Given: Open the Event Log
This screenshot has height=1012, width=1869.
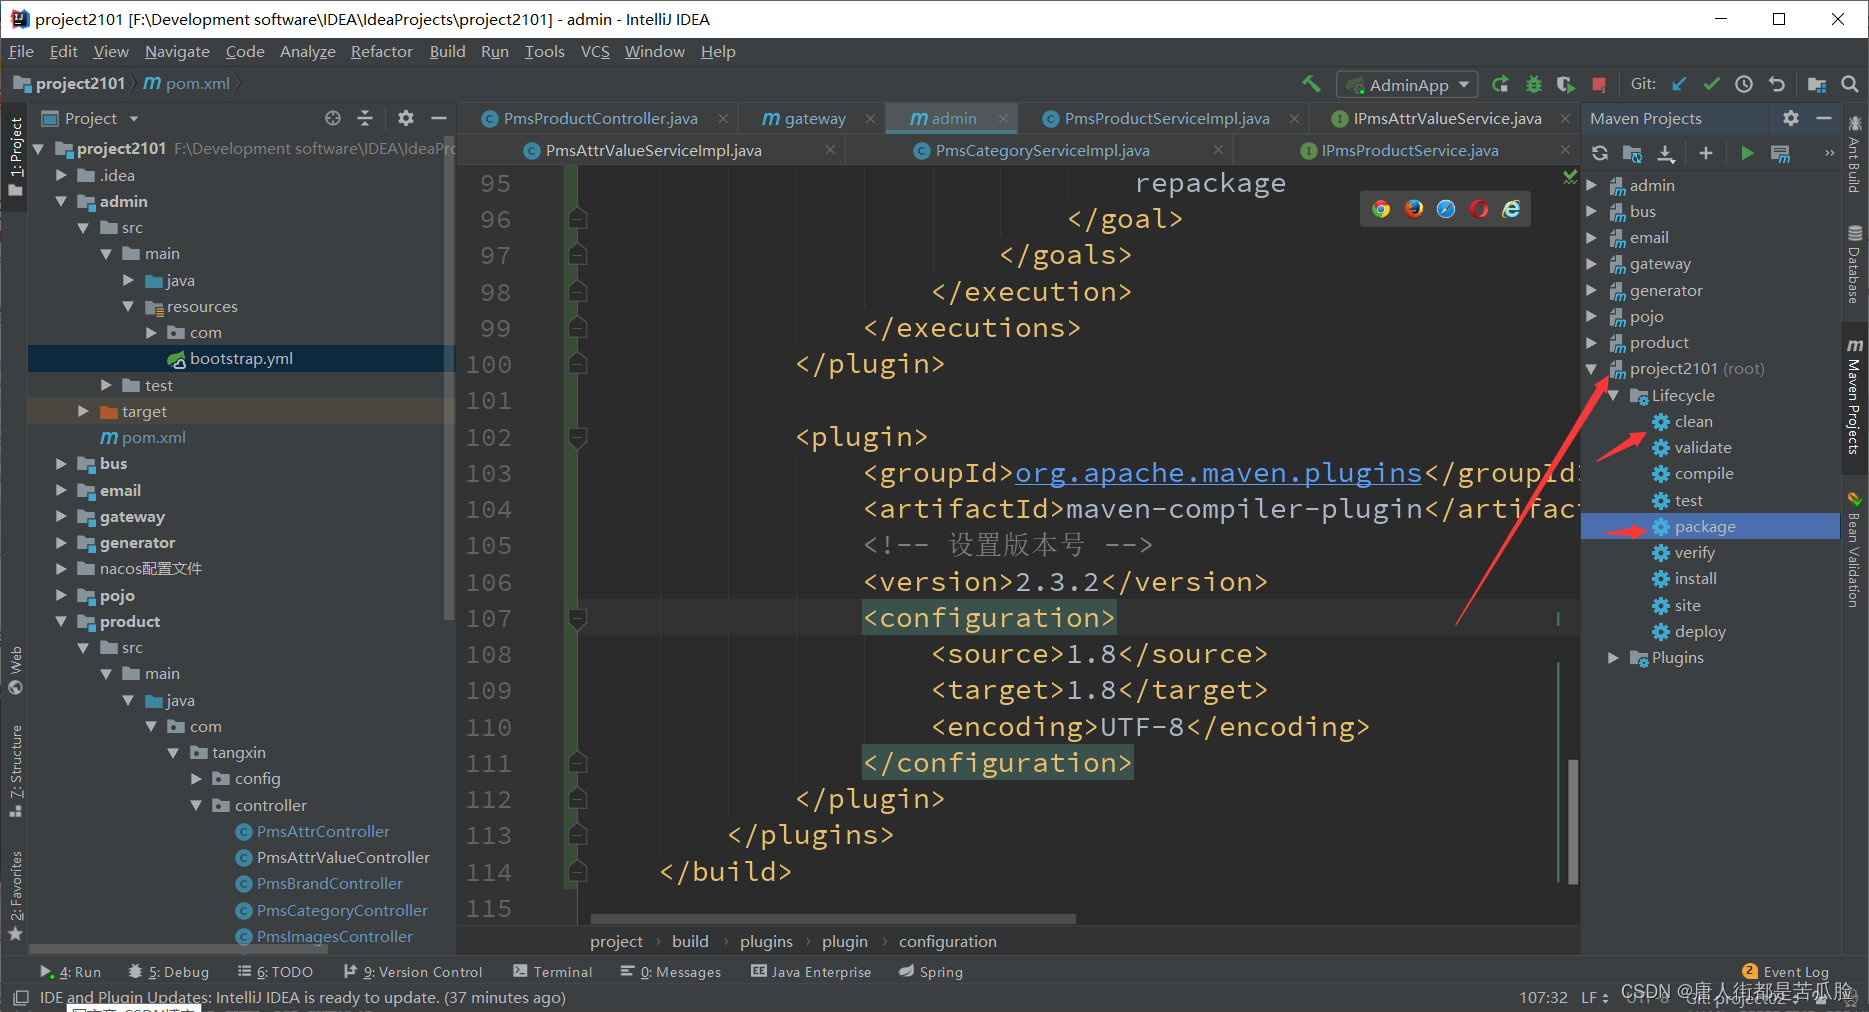Looking at the screenshot, I should pyautogui.click(x=1785, y=971).
